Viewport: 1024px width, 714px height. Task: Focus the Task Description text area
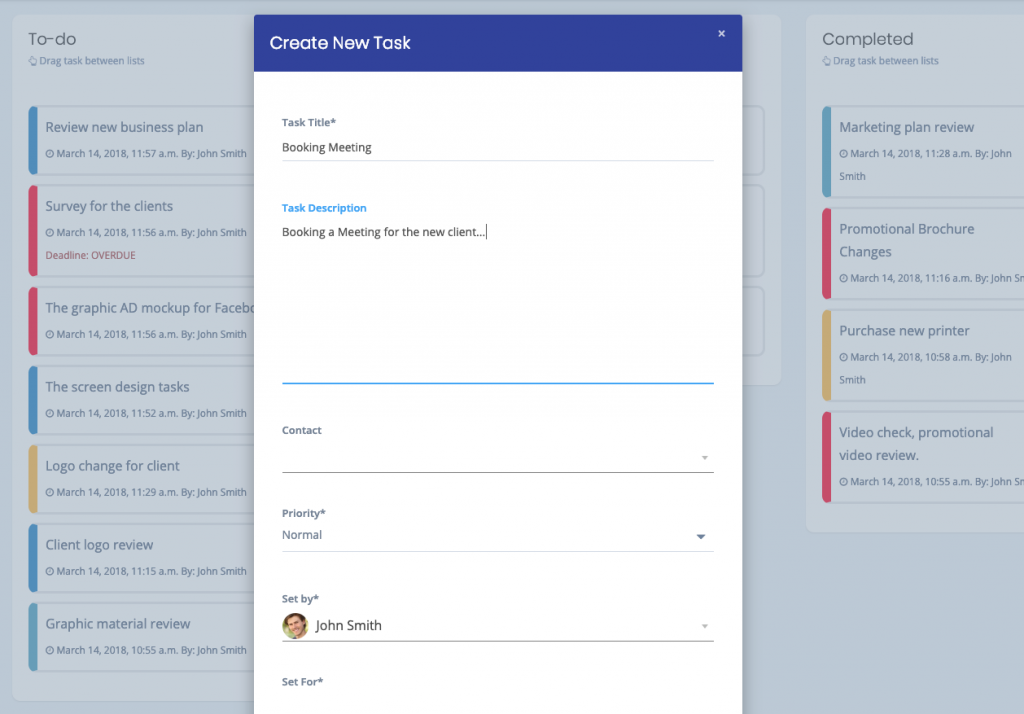497,300
